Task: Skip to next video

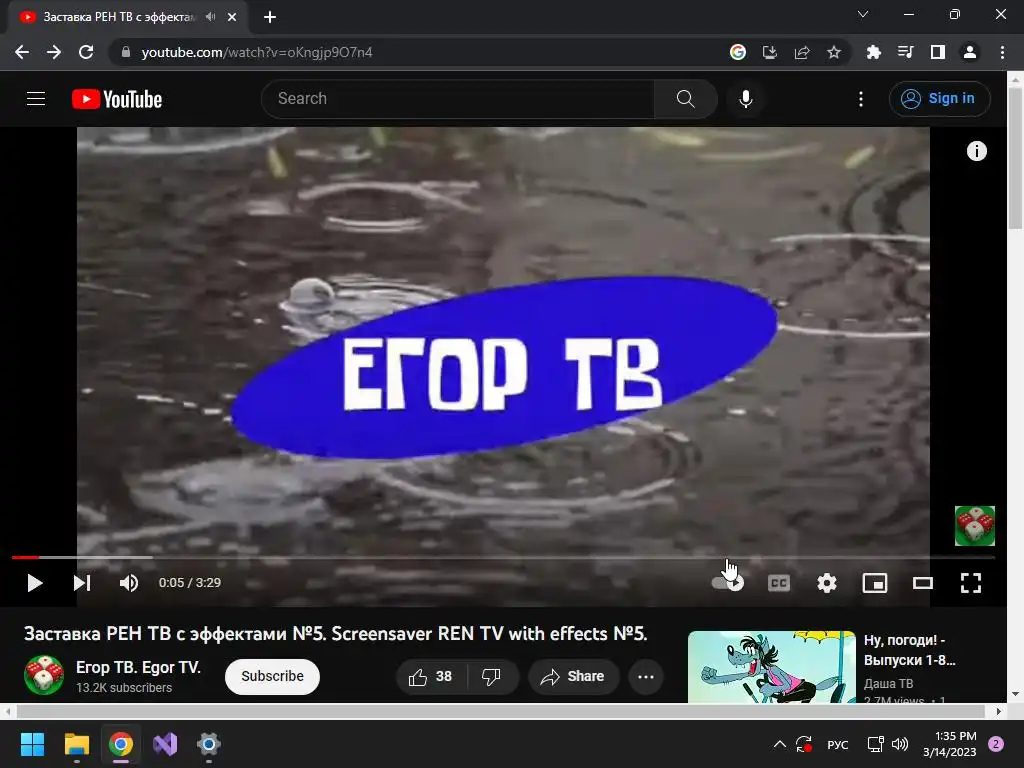Action: pyautogui.click(x=82, y=583)
